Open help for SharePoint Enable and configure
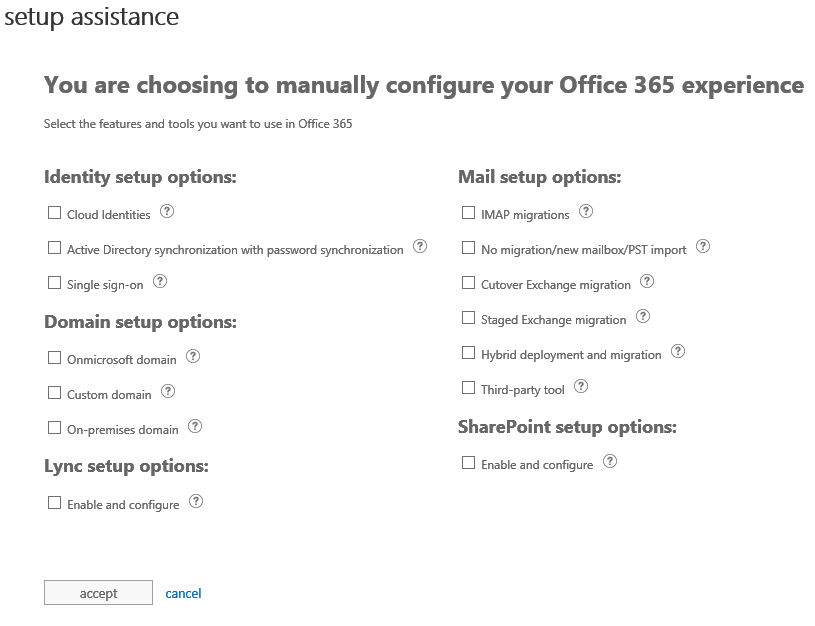The height and width of the screenshot is (626, 815). coord(610,462)
